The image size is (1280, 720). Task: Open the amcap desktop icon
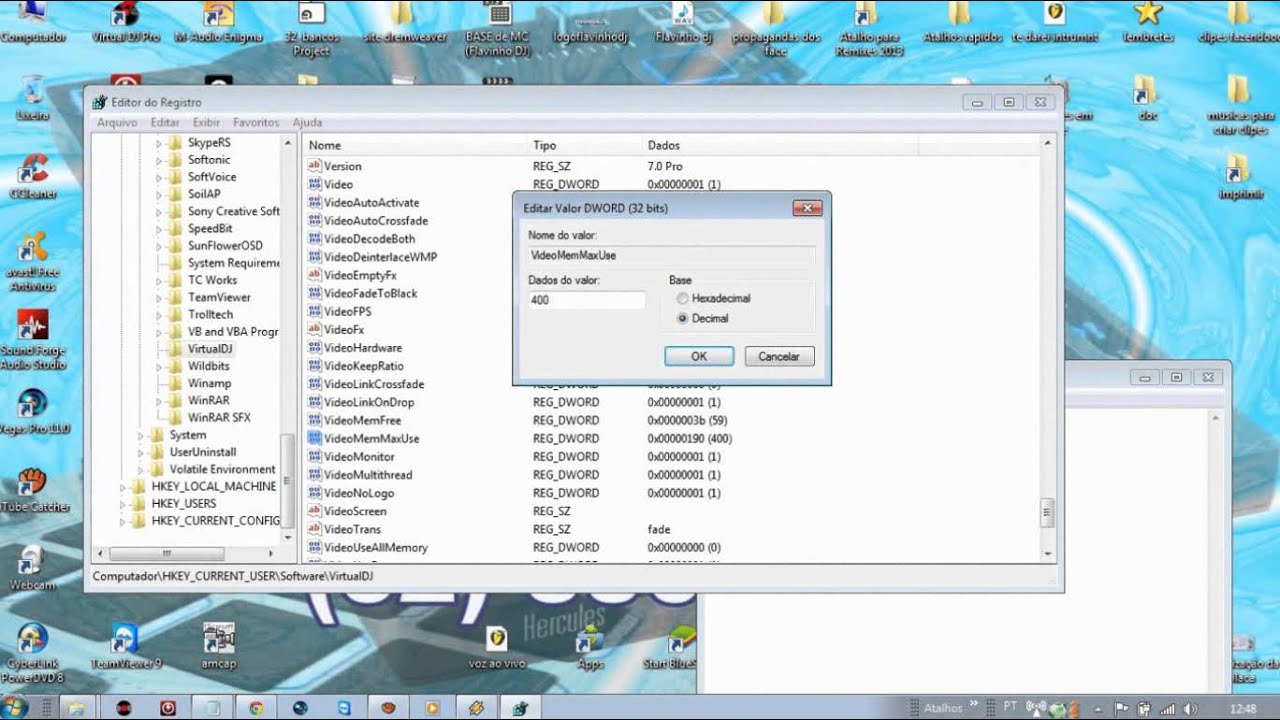(218, 646)
